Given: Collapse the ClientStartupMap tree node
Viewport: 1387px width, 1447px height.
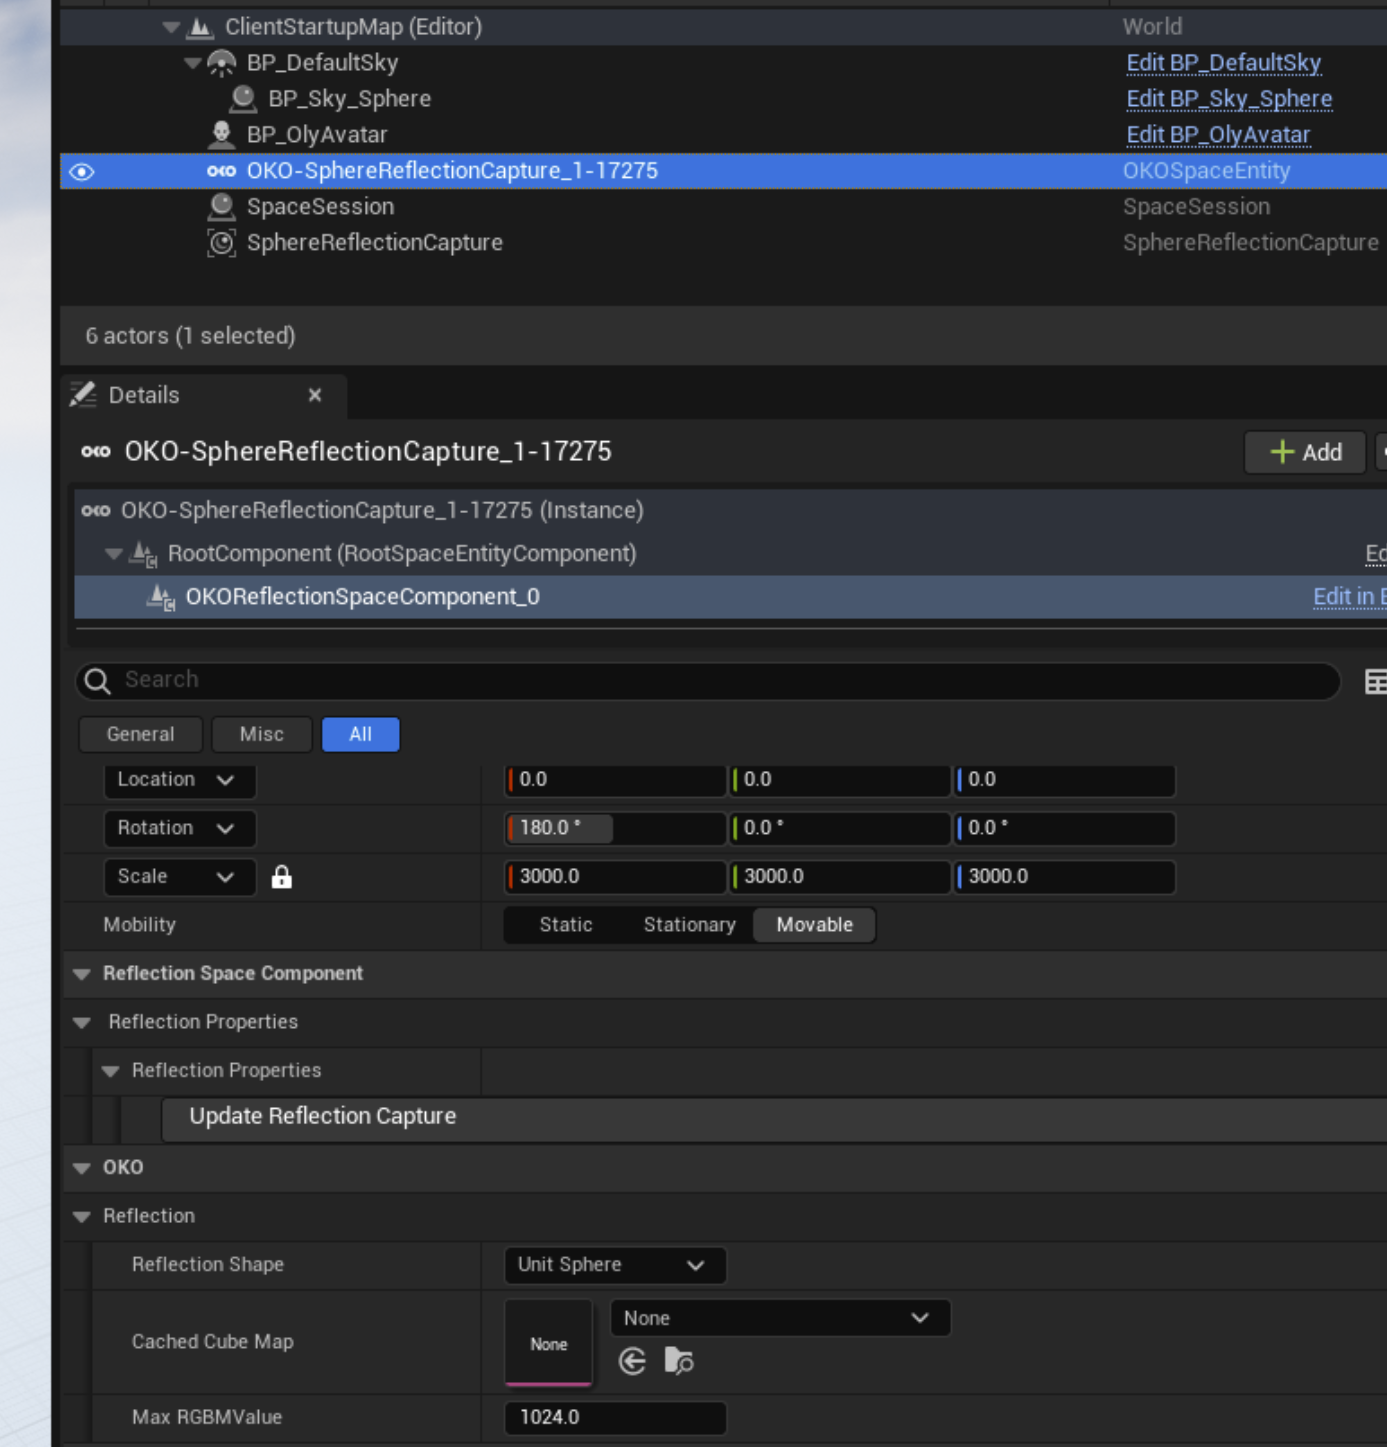Looking at the screenshot, I should pos(171,27).
